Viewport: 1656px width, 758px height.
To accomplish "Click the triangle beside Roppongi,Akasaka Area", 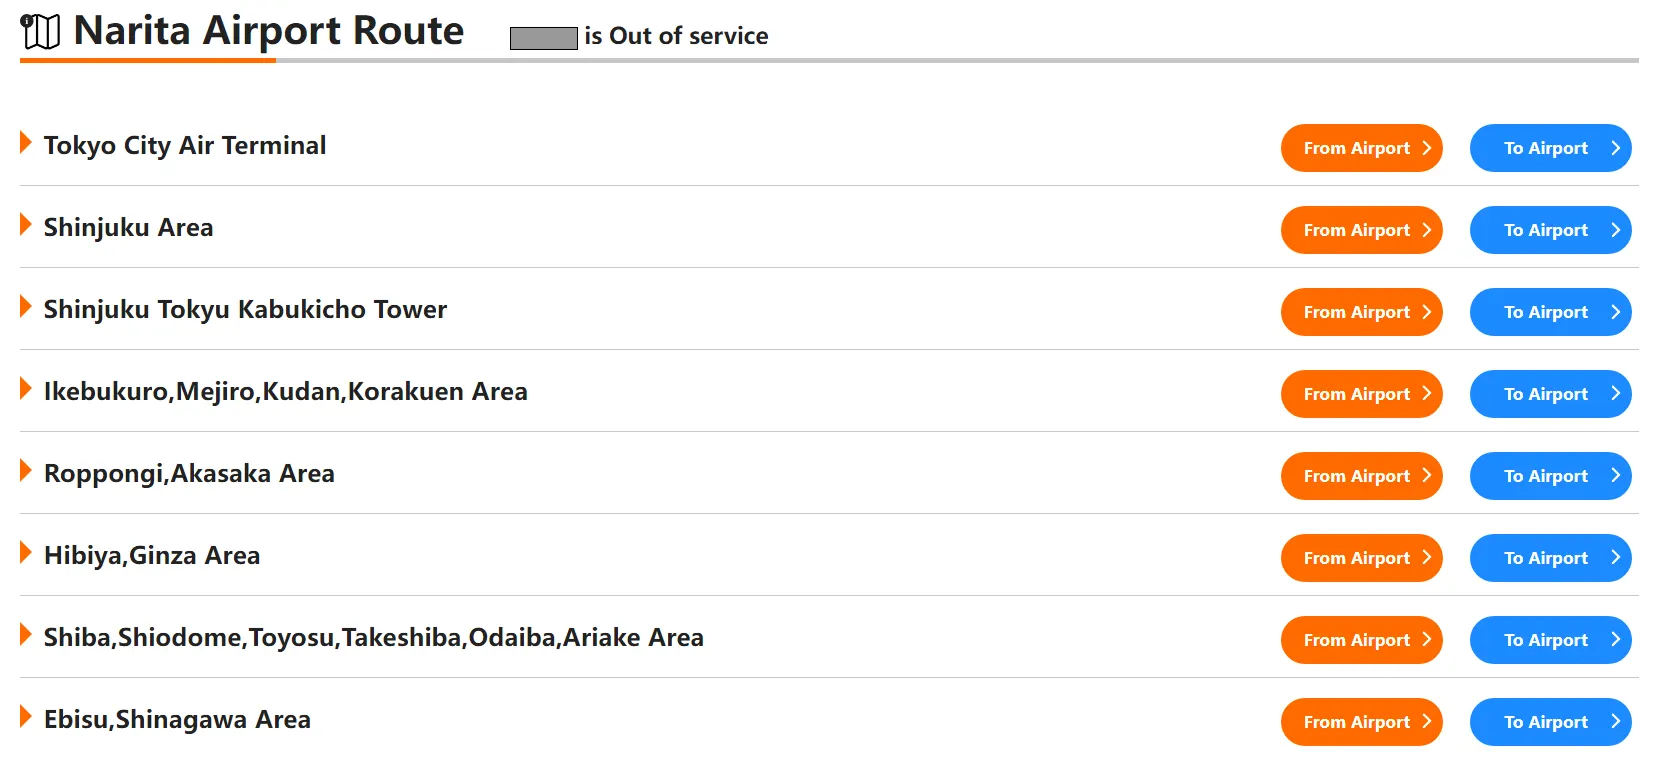I will tap(26, 471).
